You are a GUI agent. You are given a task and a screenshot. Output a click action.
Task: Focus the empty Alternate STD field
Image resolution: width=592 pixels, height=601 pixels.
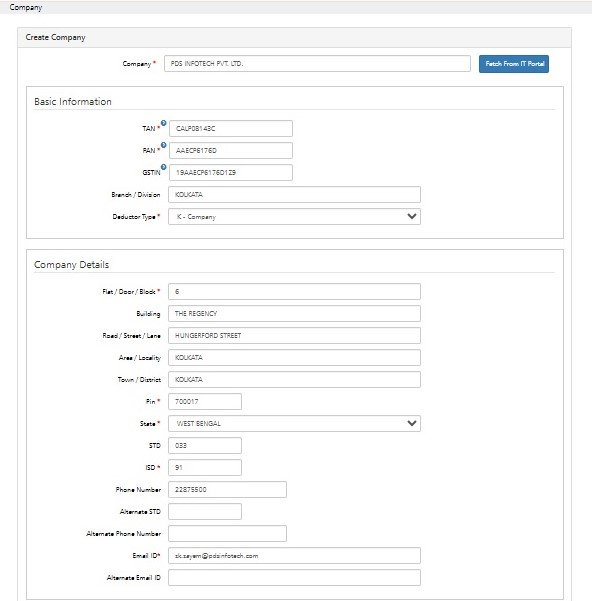click(205, 512)
